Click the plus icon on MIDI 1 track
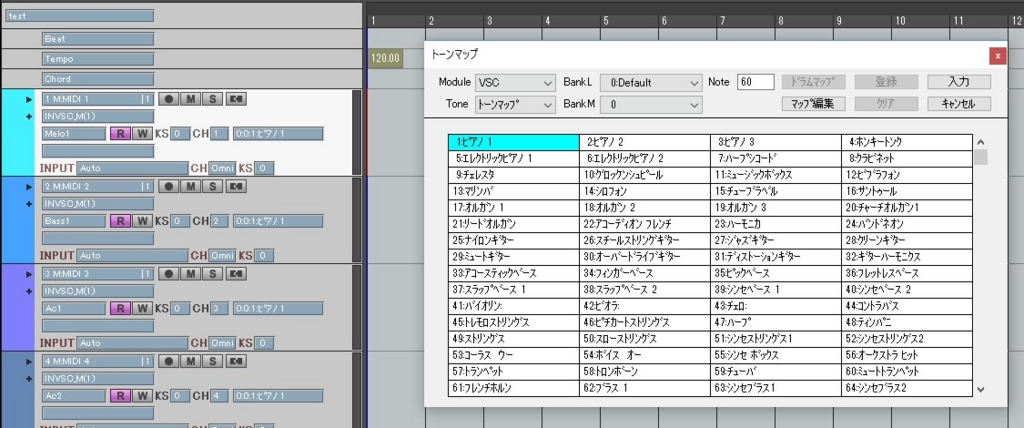 (29, 116)
